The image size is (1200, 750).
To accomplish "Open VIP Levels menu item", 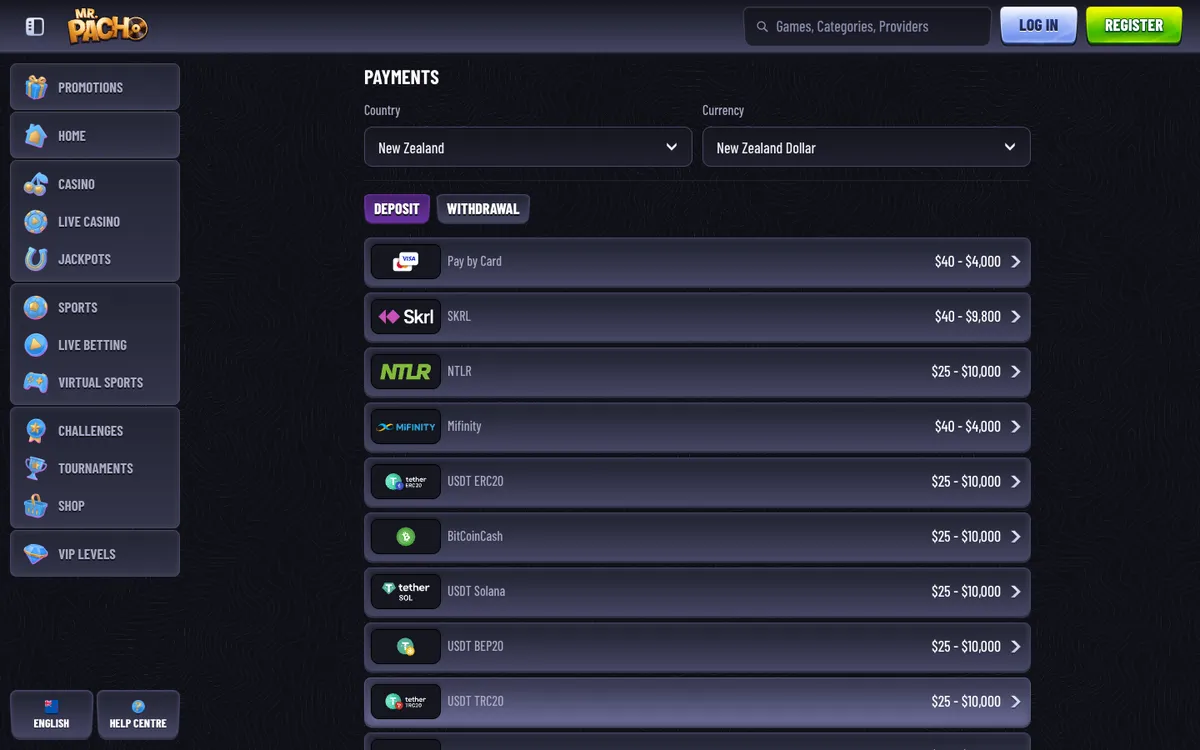I will (95, 554).
